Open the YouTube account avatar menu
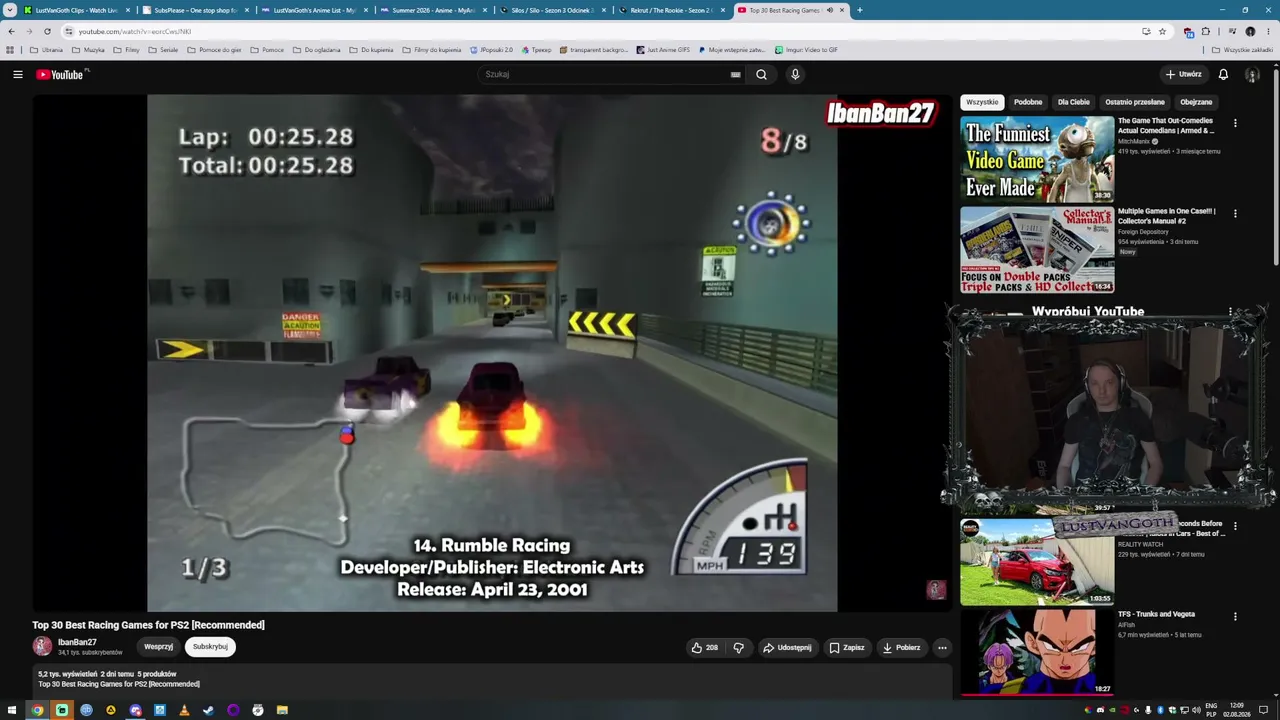 point(1252,74)
